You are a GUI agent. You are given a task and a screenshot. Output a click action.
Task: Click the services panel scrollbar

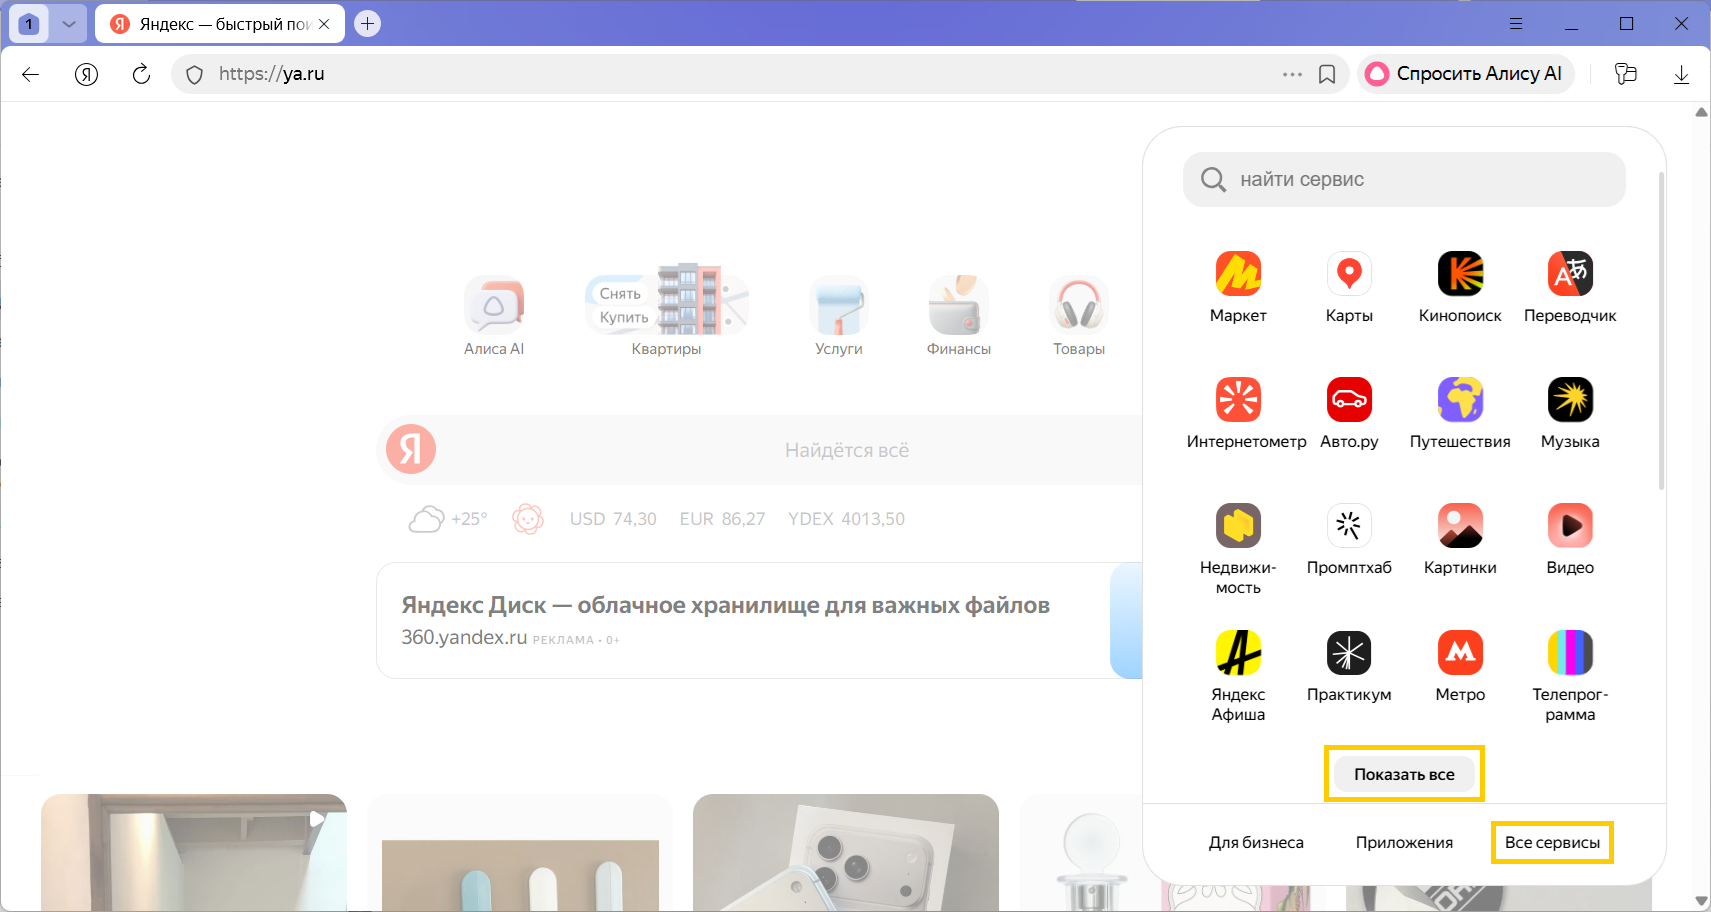click(1661, 330)
